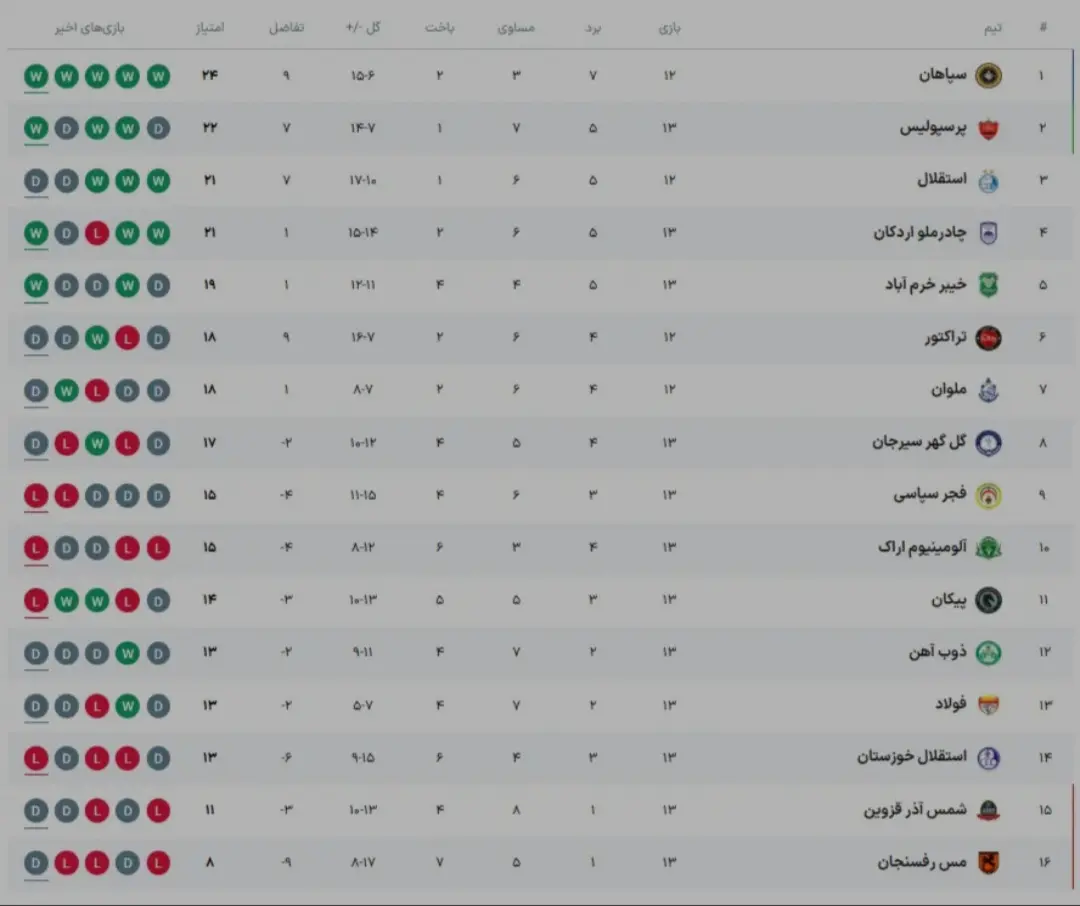Click the recent games (بازی‌های اخیر) header
Screen dimensions: 1080x906
pos(89,27)
